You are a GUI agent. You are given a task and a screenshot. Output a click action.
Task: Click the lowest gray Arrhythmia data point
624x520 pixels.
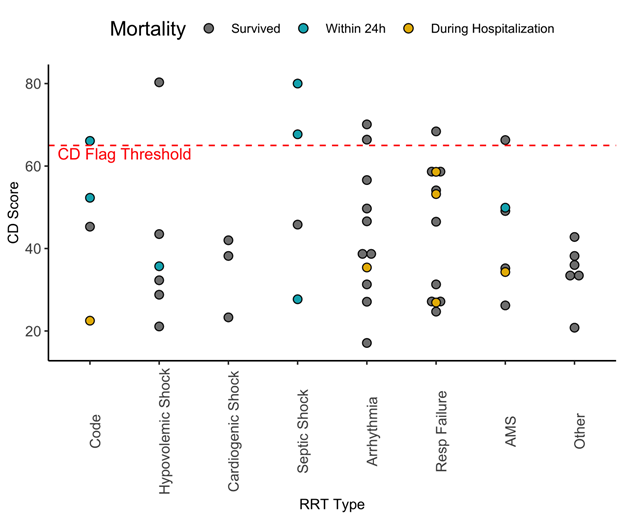367,343
